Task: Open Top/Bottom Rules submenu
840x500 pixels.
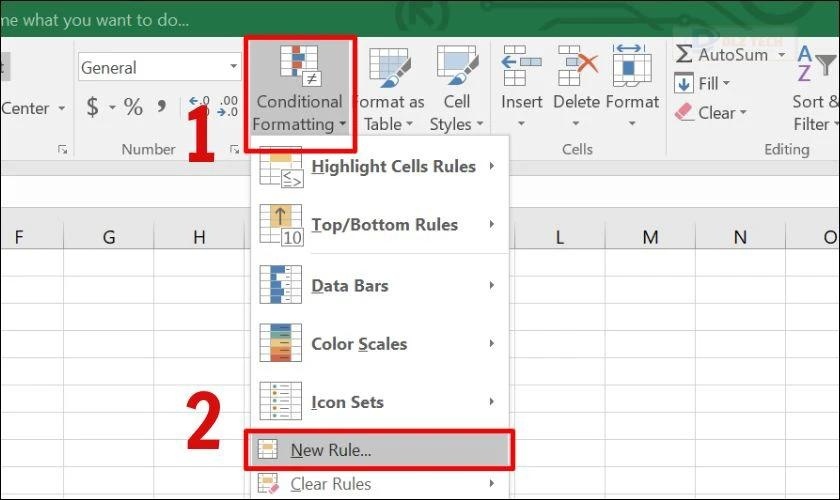Action: point(380,225)
